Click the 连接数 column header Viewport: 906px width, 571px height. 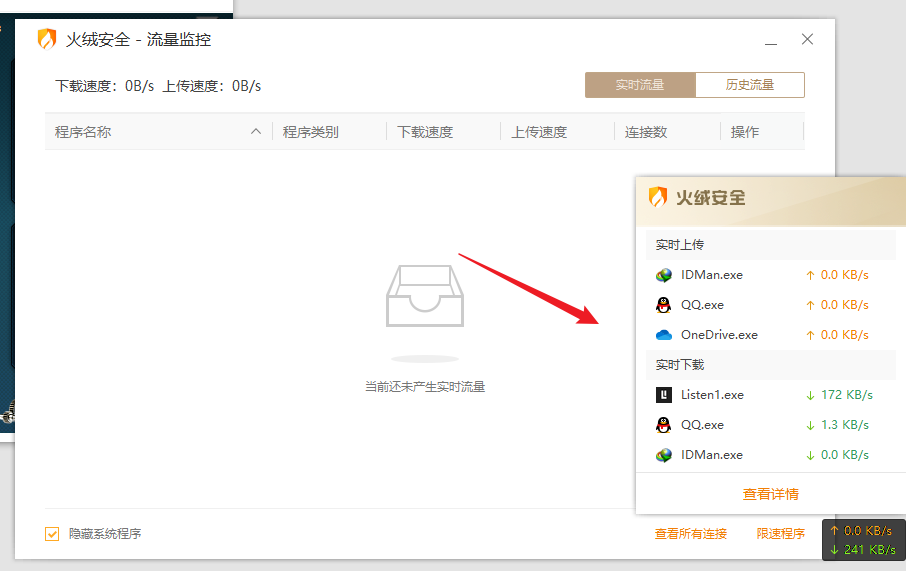pyautogui.click(x=646, y=132)
